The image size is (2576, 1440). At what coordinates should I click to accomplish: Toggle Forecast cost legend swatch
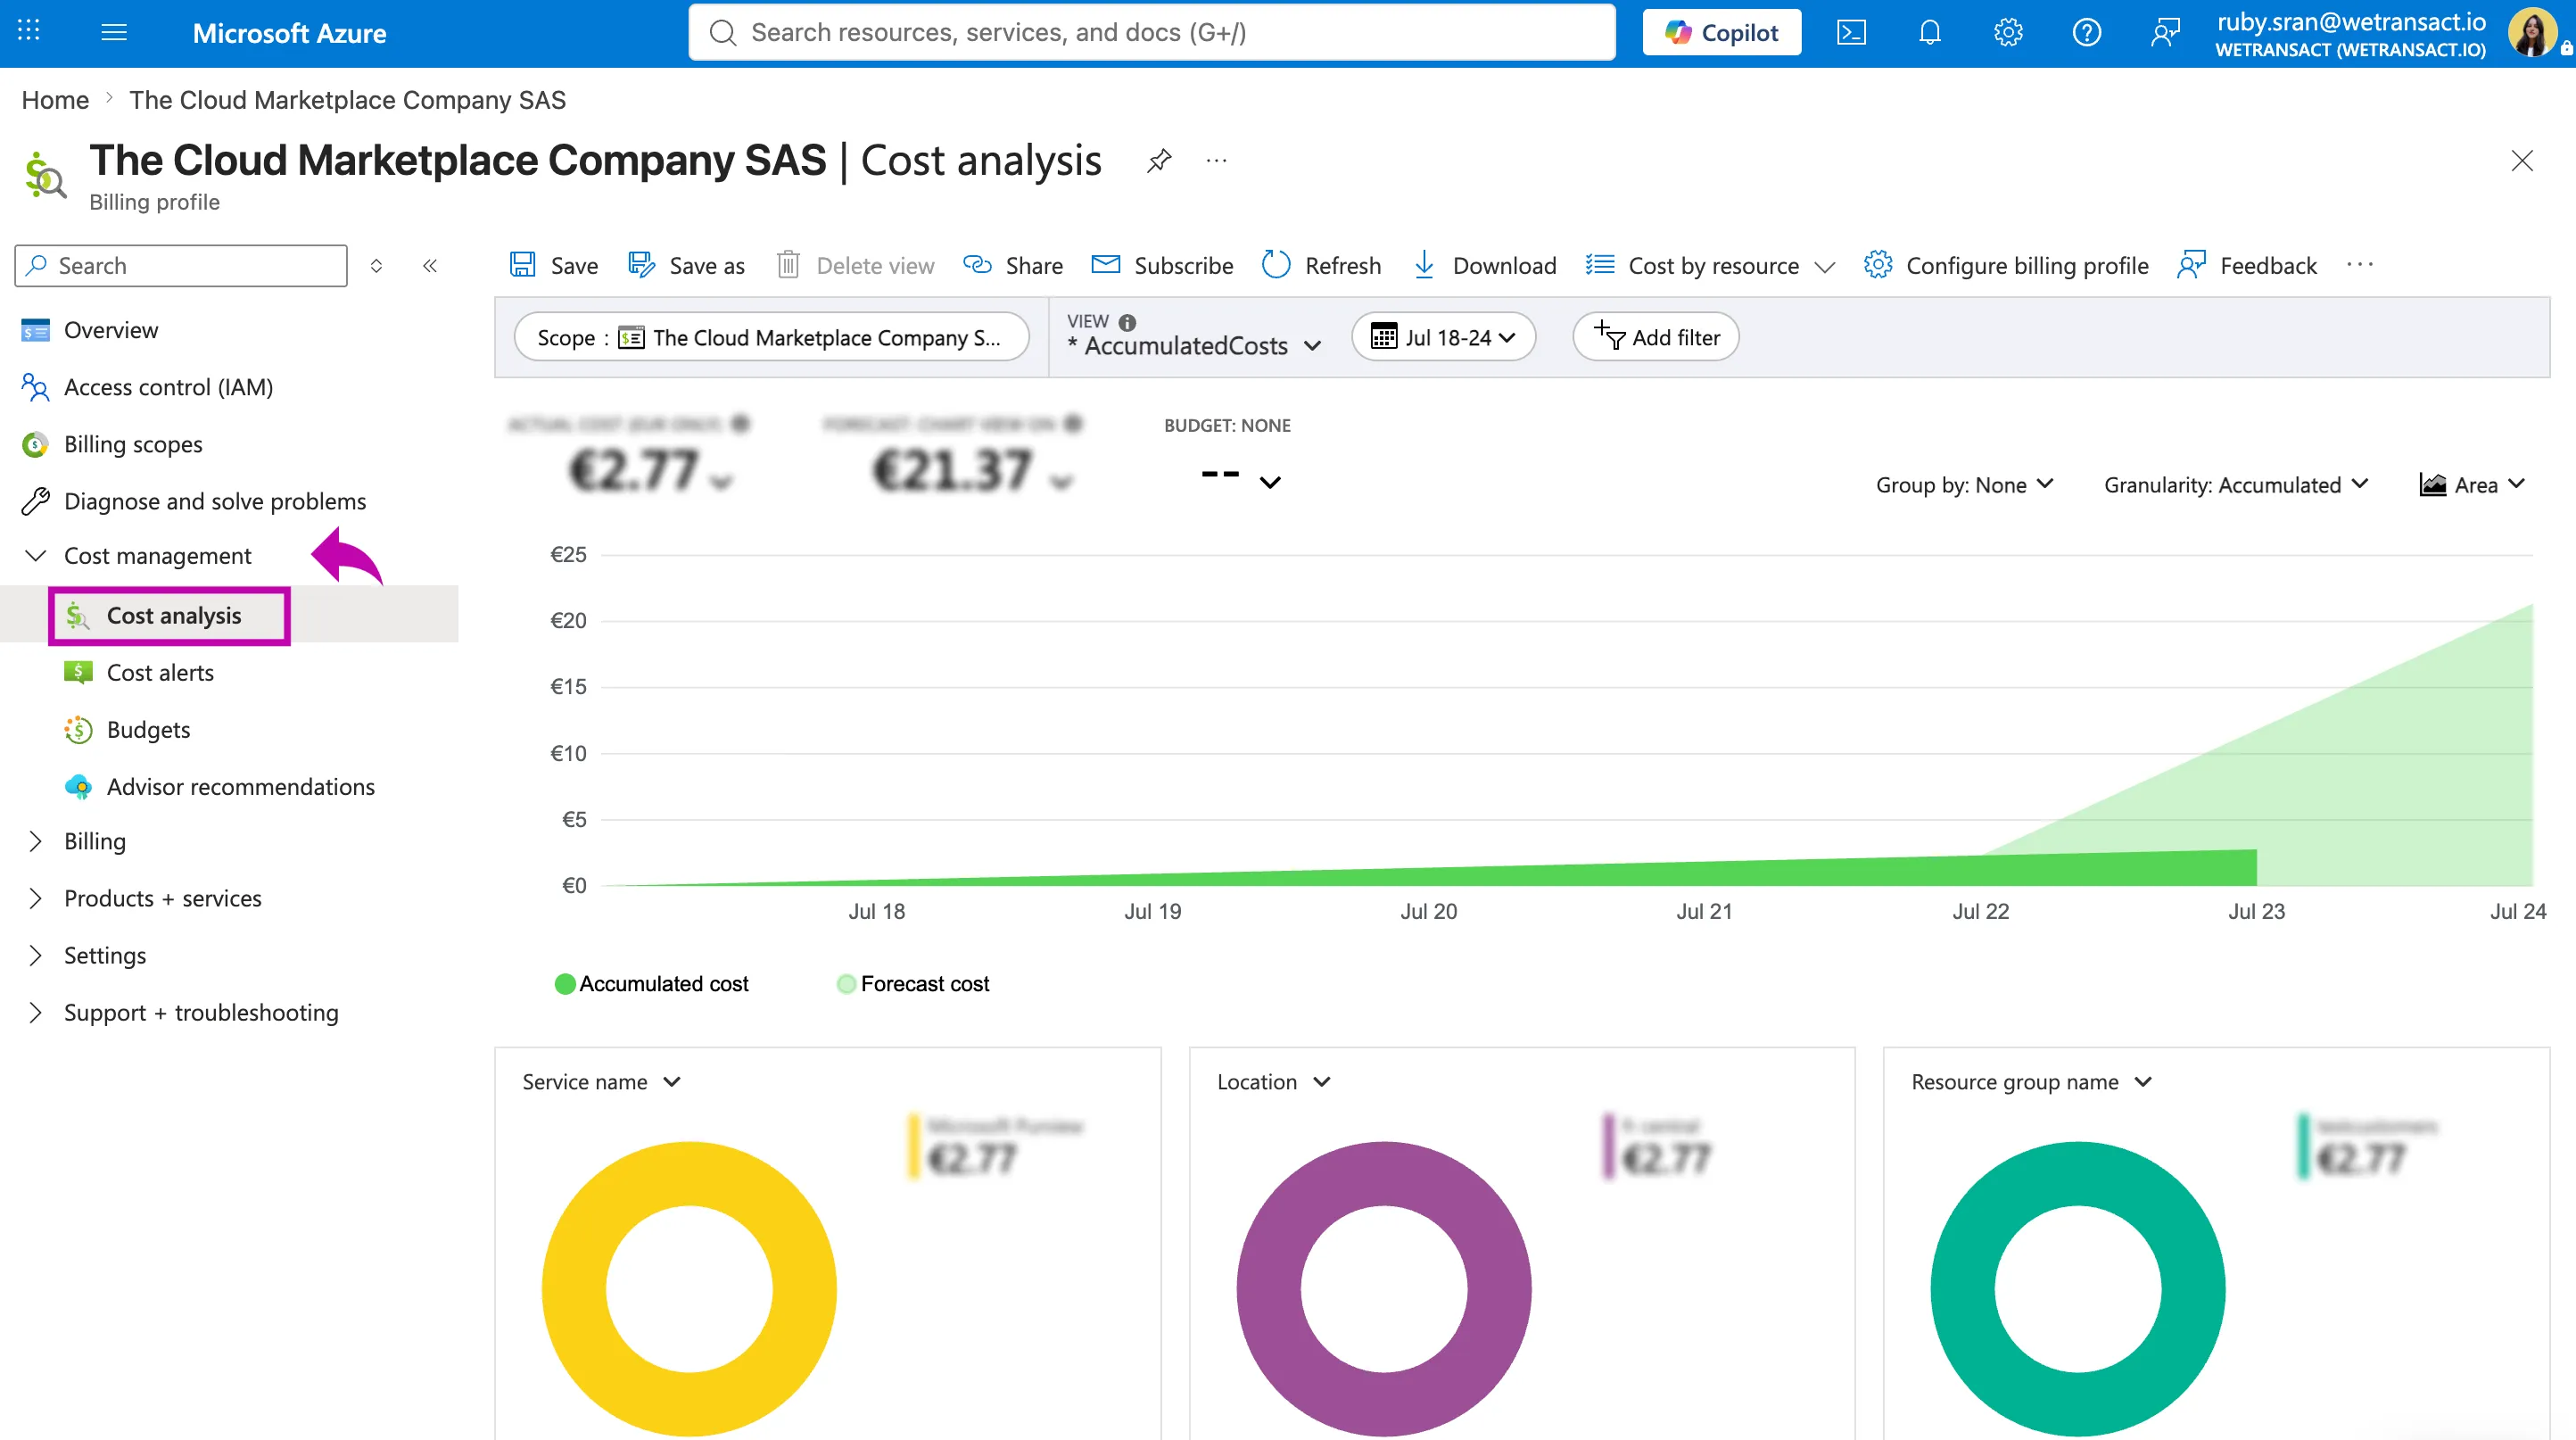click(x=846, y=984)
